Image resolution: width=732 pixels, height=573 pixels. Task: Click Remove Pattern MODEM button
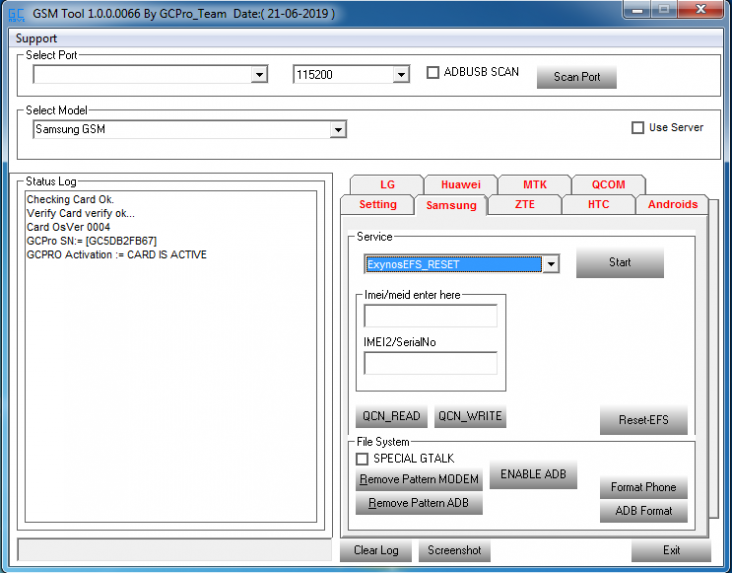[x=419, y=480]
